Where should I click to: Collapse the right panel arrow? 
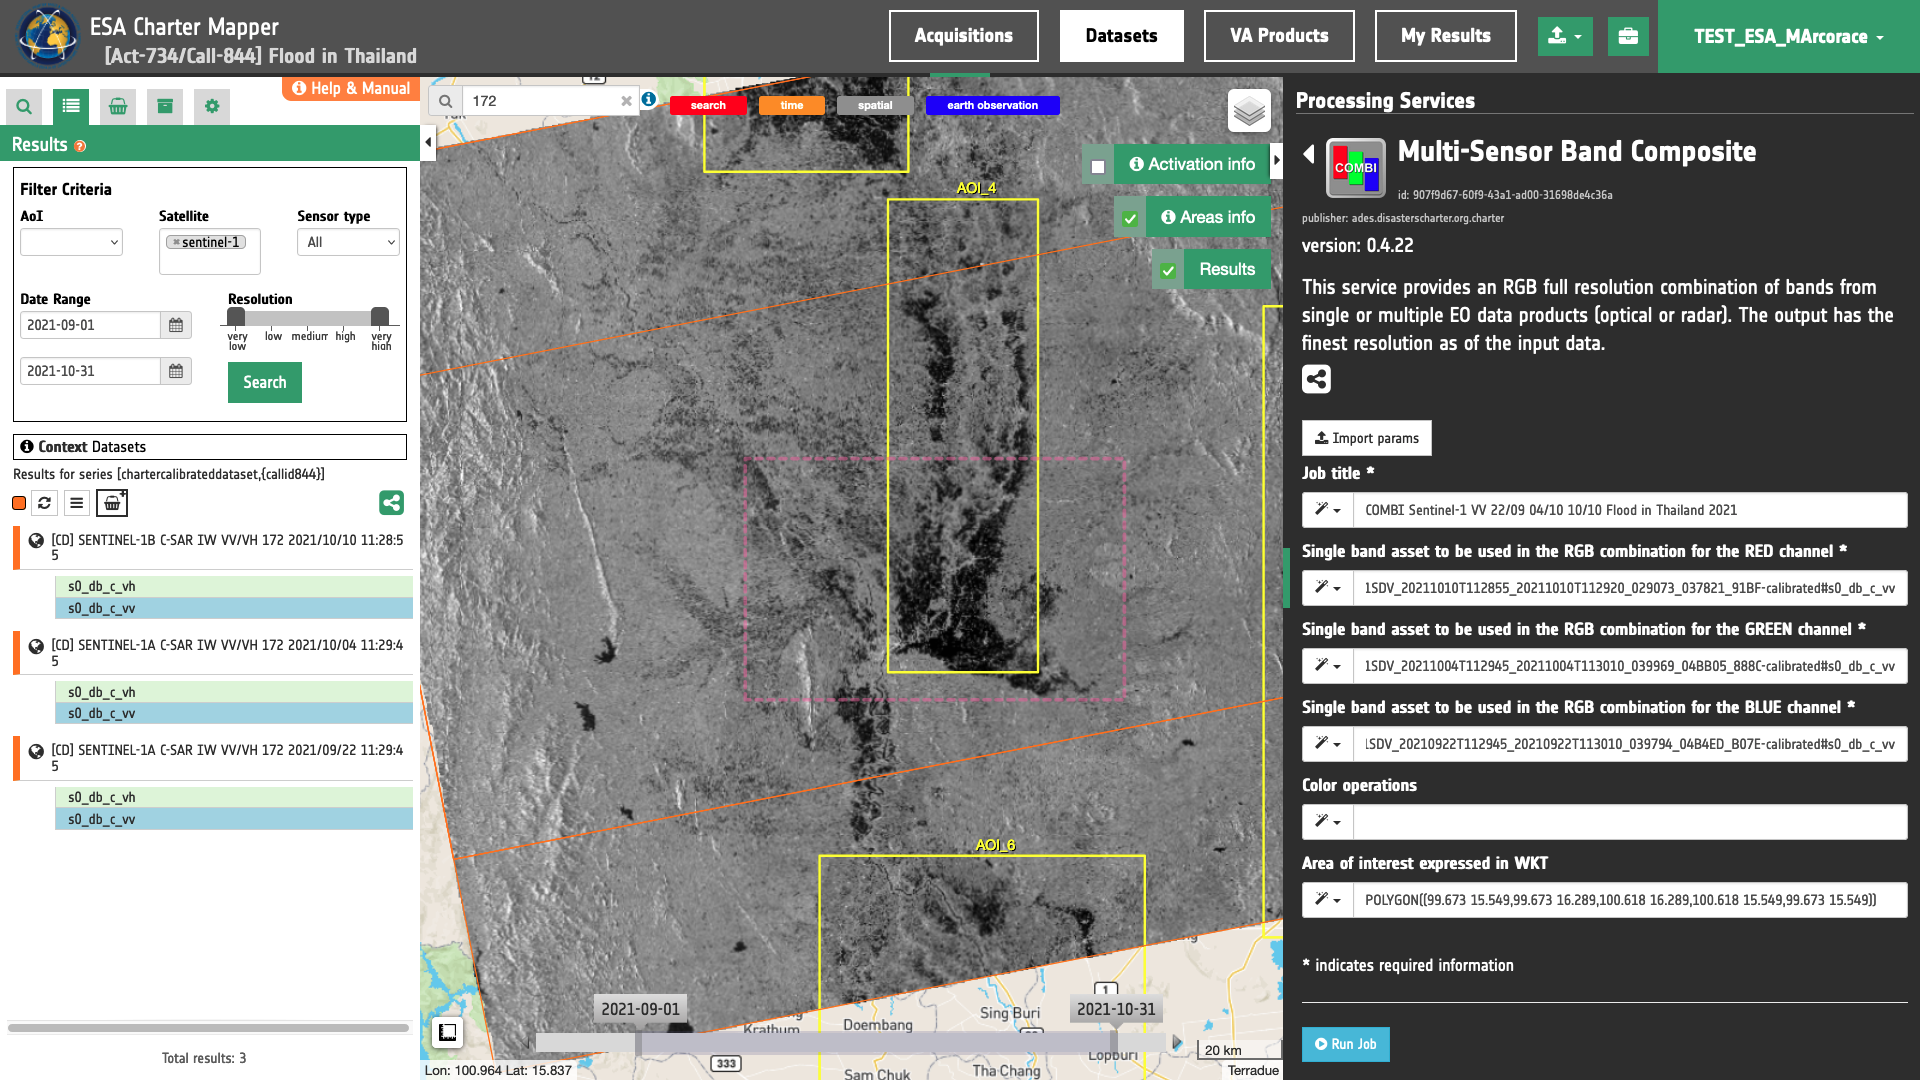pos(1276,160)
